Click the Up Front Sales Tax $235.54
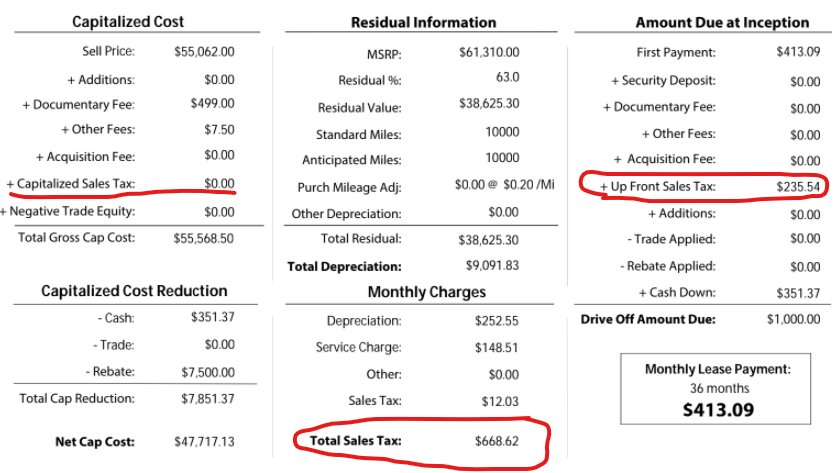Screen dimensions: 840x473 pos(798,187)
